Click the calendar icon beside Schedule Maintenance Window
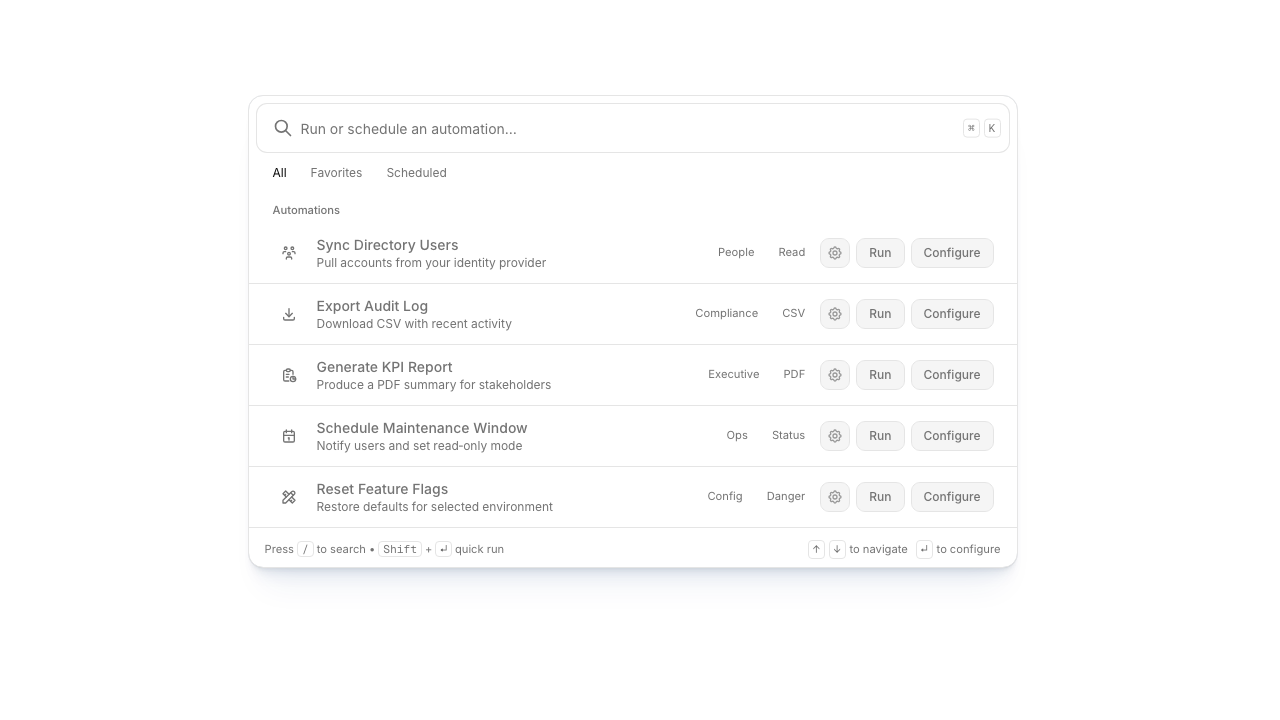 click(x=289, y=435)
